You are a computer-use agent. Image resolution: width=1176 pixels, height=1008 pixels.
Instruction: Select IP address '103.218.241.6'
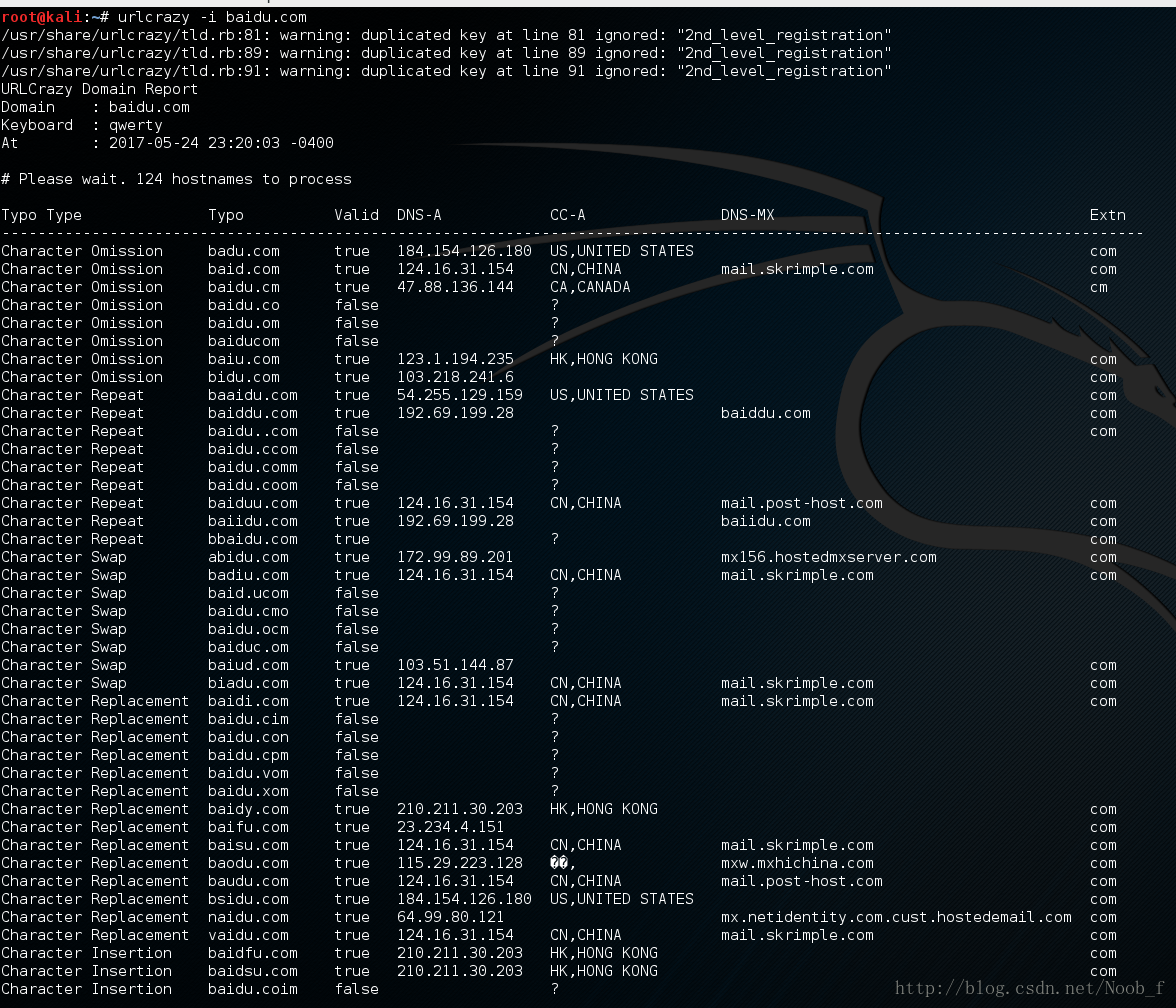point(455,376)
